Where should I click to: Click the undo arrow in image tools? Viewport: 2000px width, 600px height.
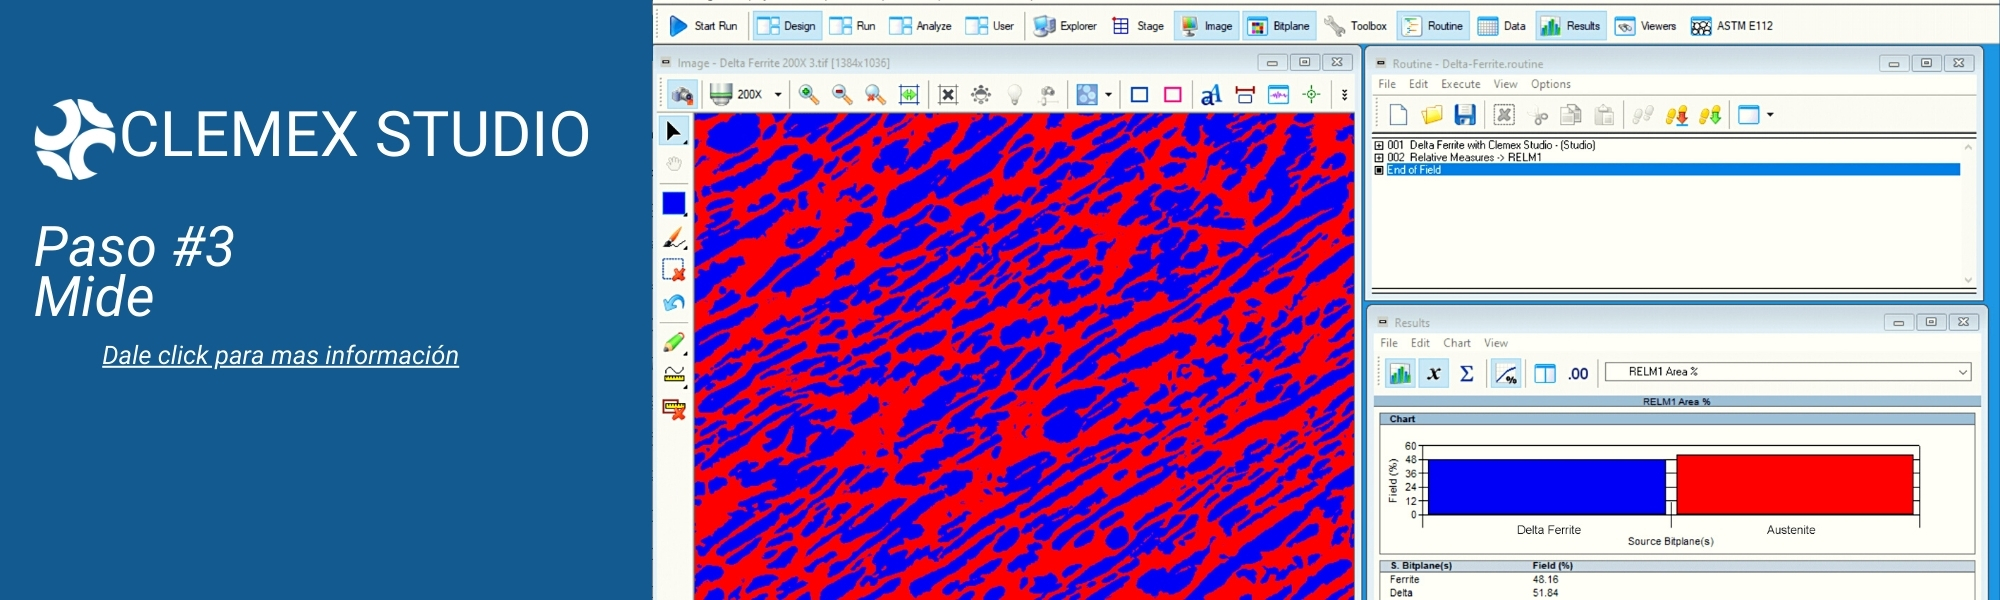pos(674,303)
